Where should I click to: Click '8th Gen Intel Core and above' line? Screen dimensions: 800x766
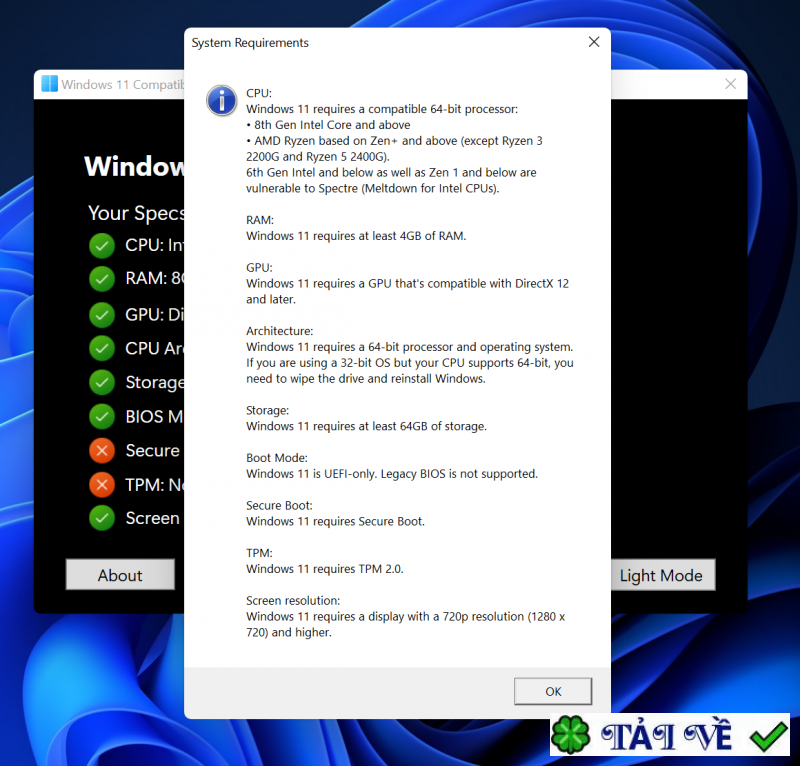point(328,125)
